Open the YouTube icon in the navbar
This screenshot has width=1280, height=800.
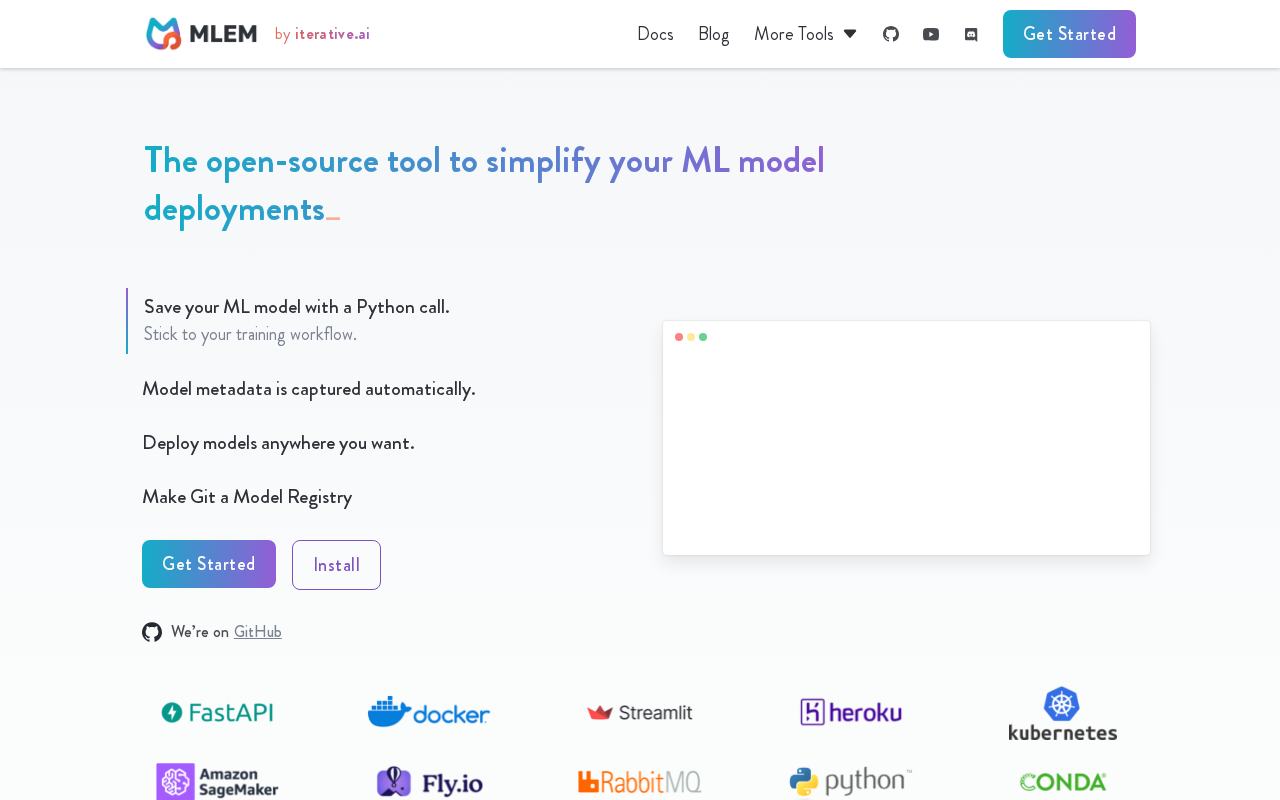931,34
